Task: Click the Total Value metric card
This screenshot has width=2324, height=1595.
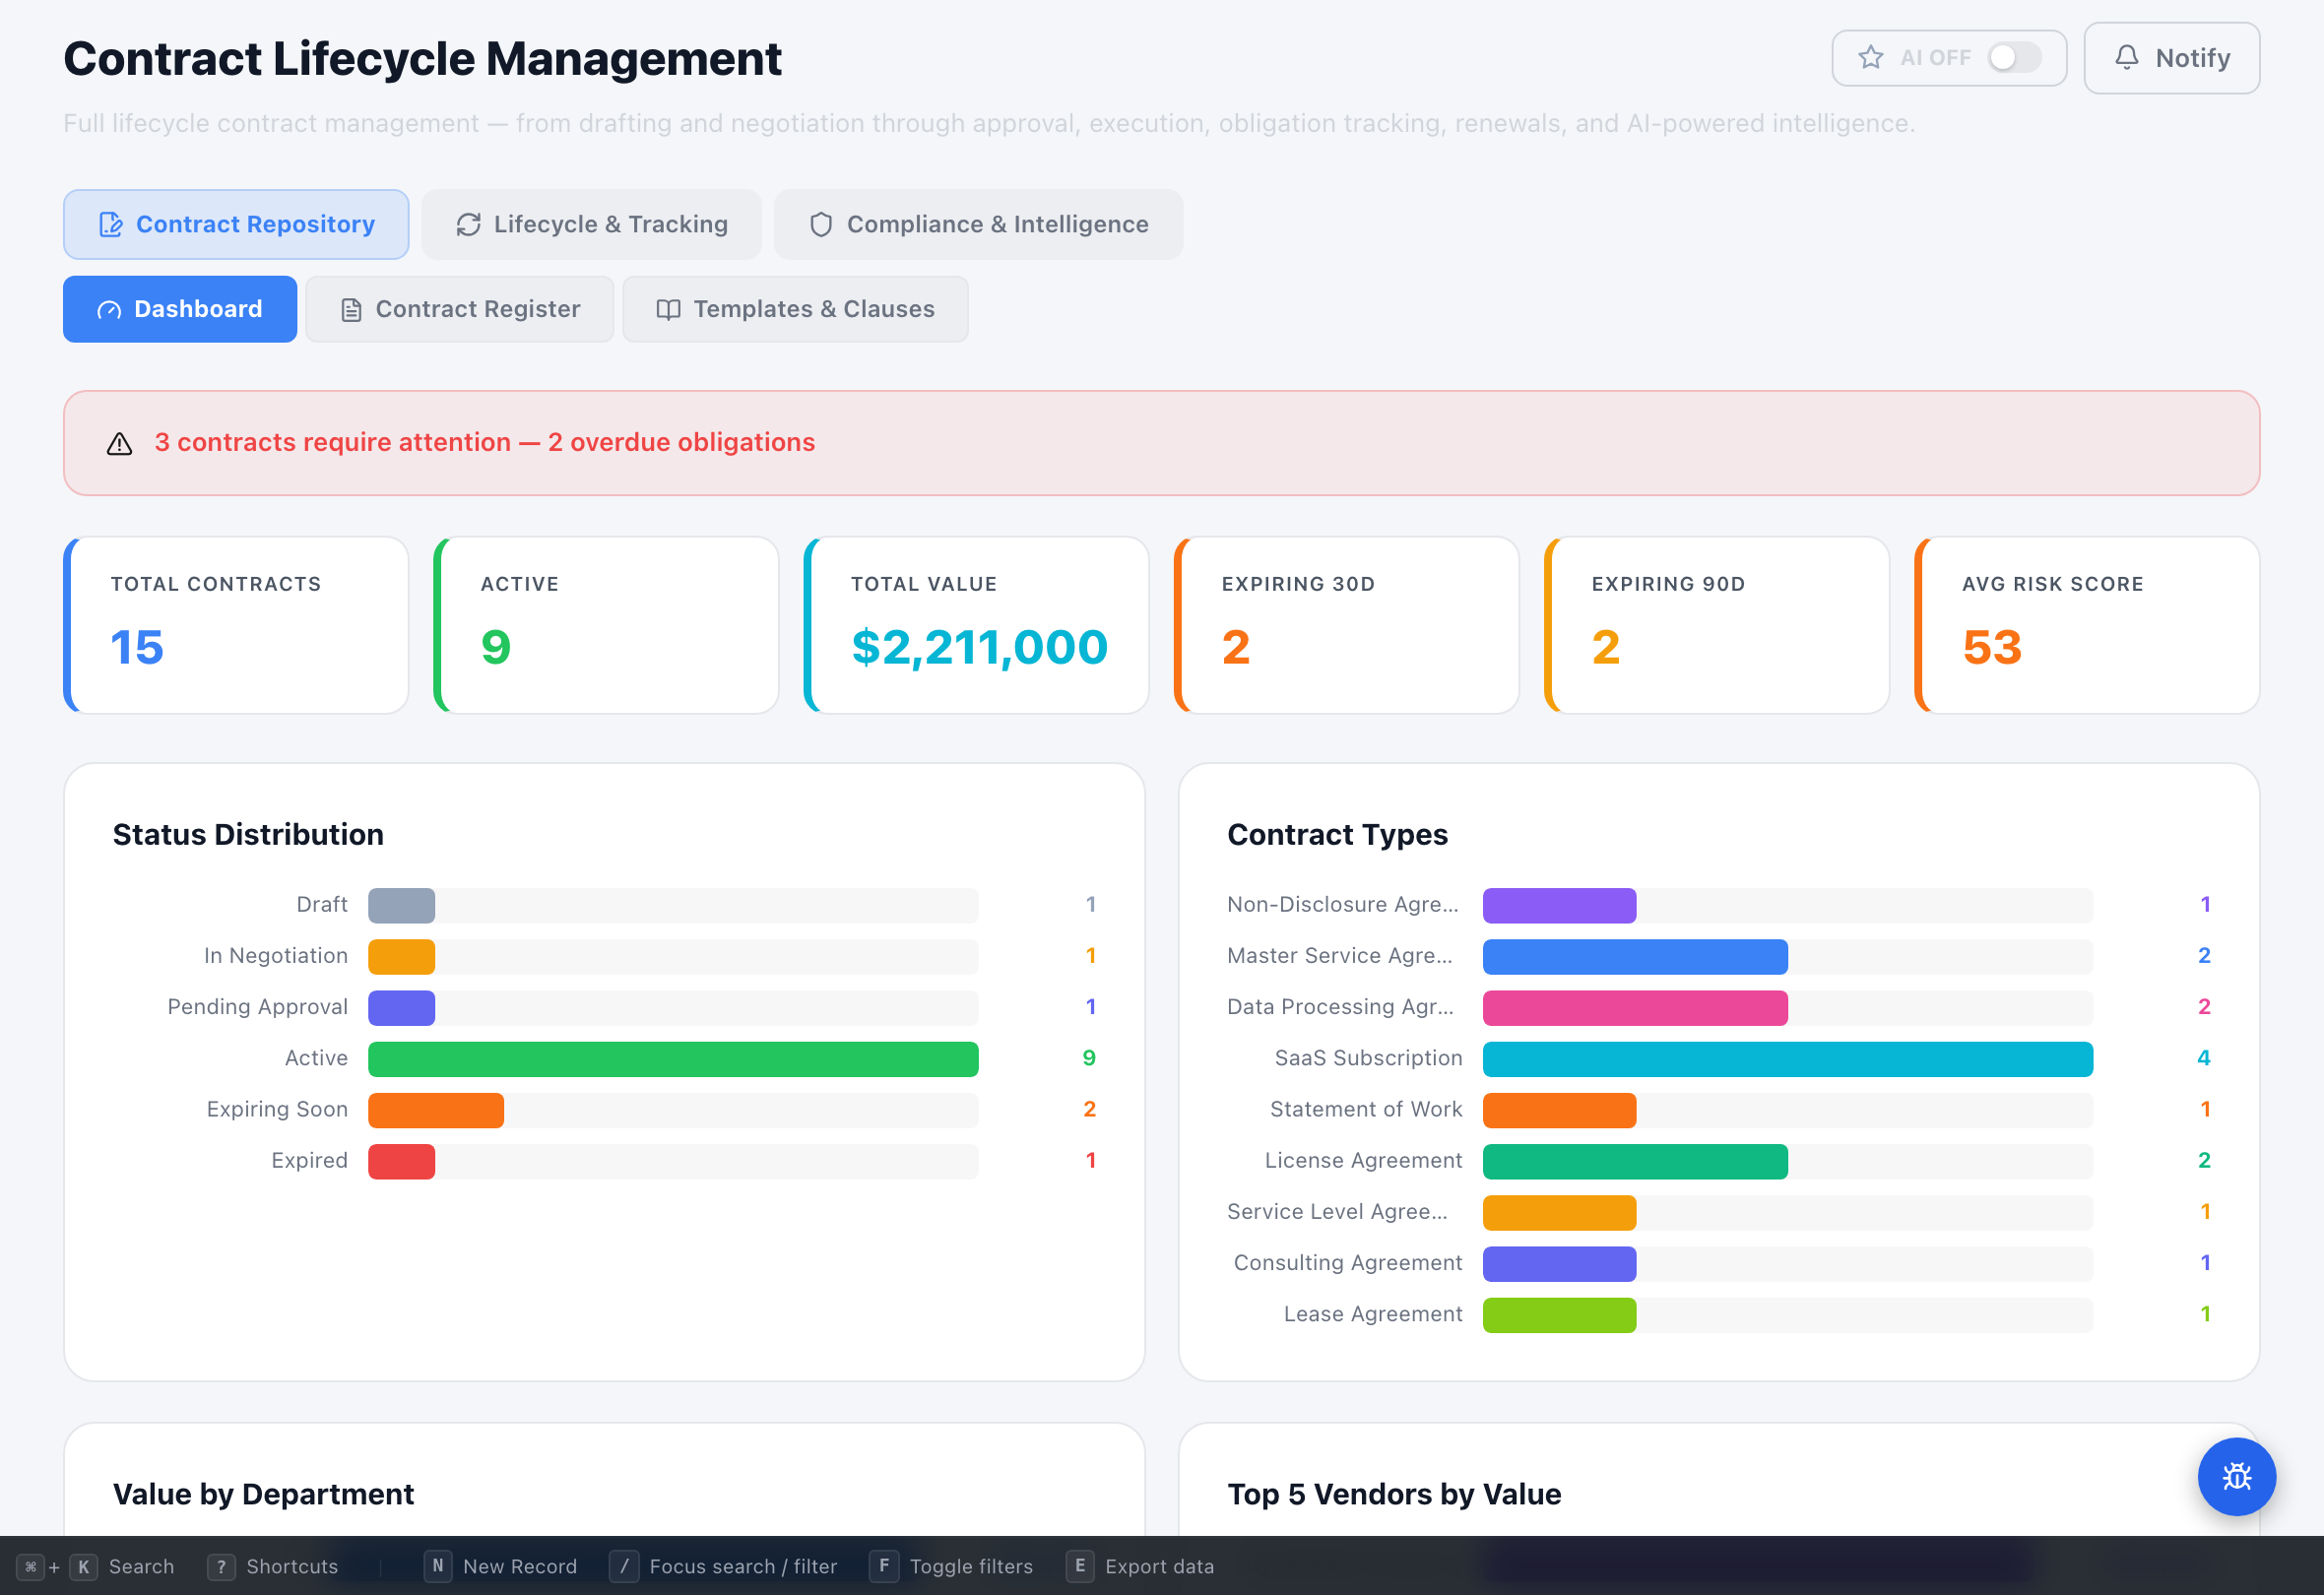Action: 977,625
